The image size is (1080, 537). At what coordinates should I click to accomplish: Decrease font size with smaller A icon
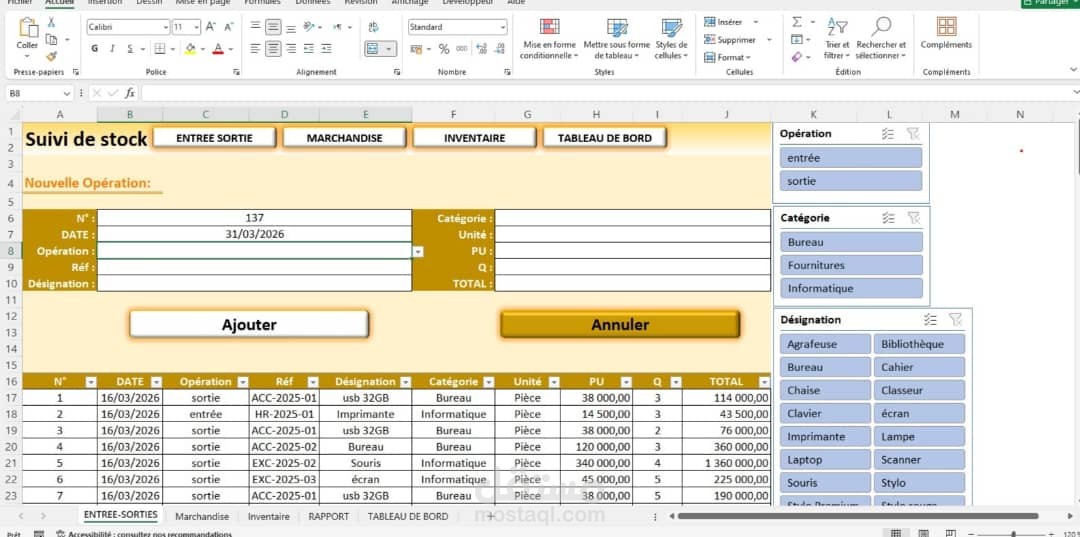click(x=229, y=27)
